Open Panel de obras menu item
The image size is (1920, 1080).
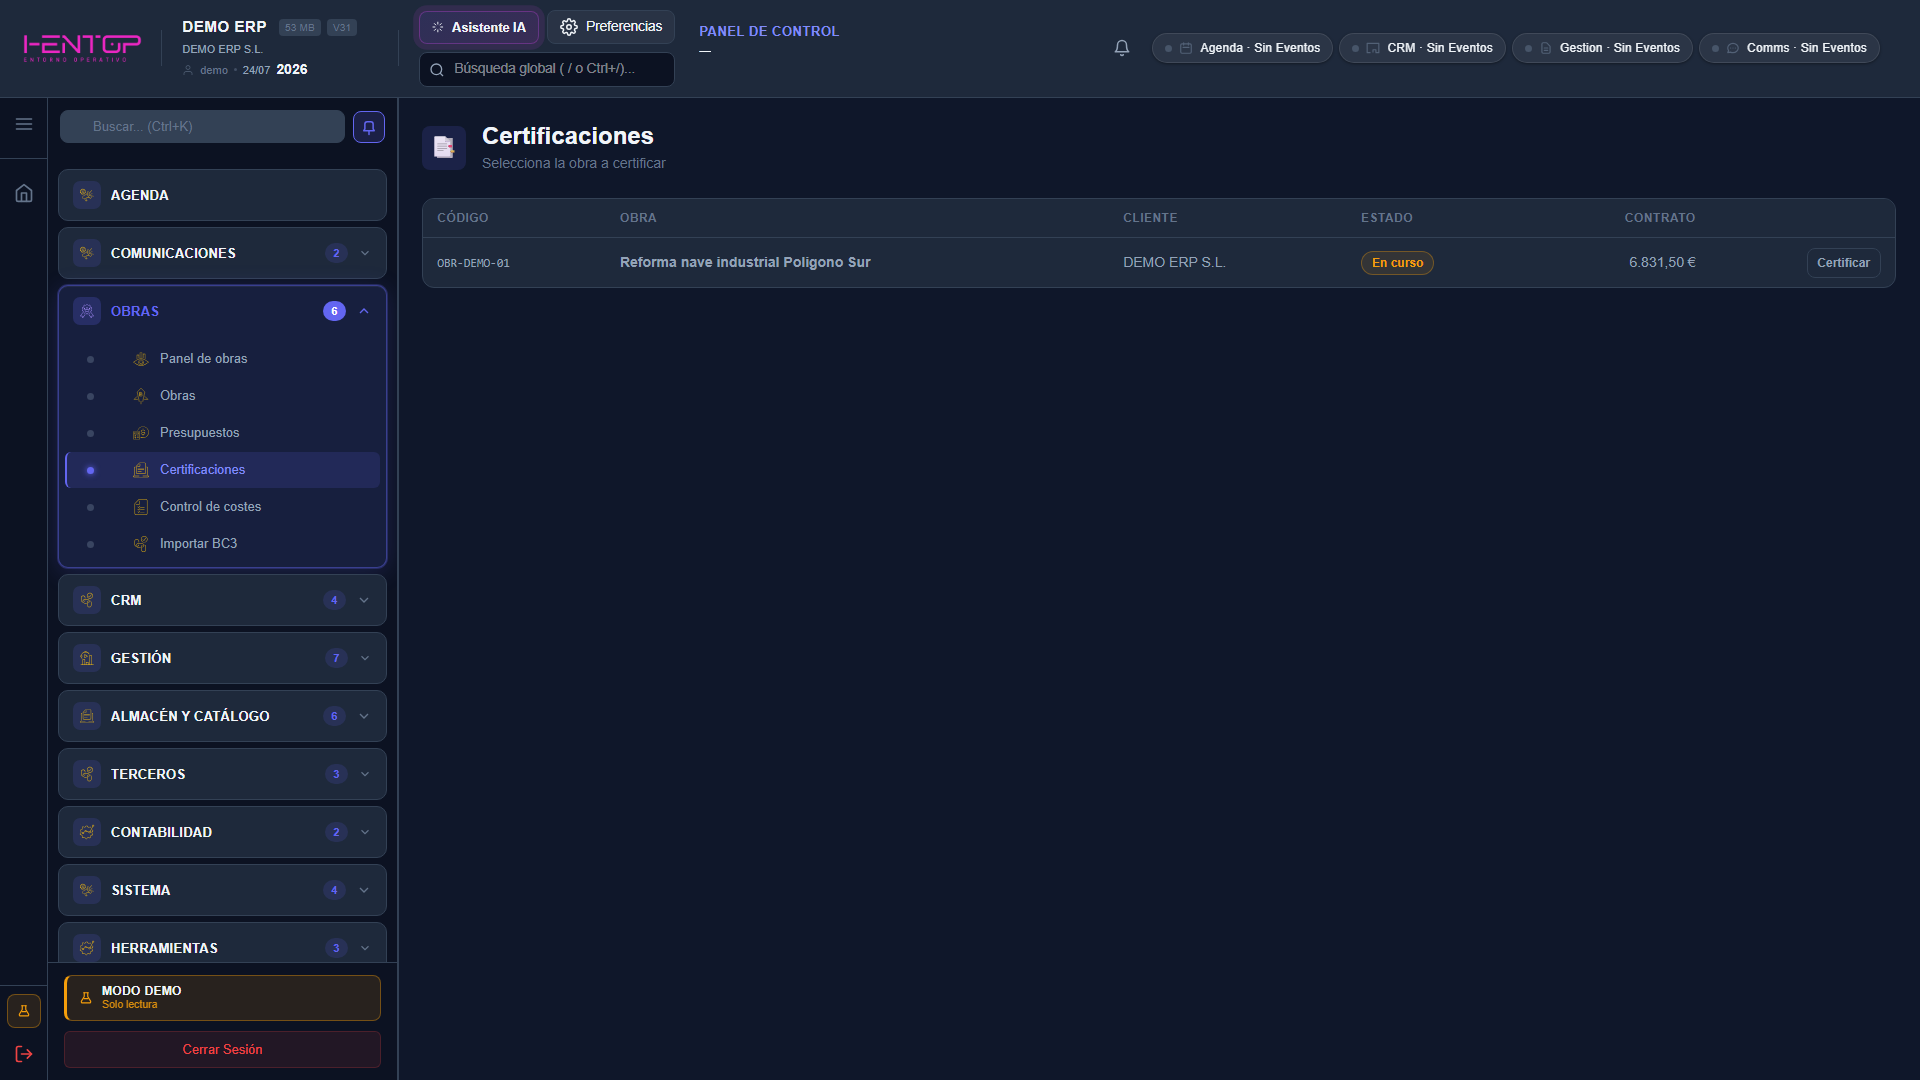[x=223, y=359]
